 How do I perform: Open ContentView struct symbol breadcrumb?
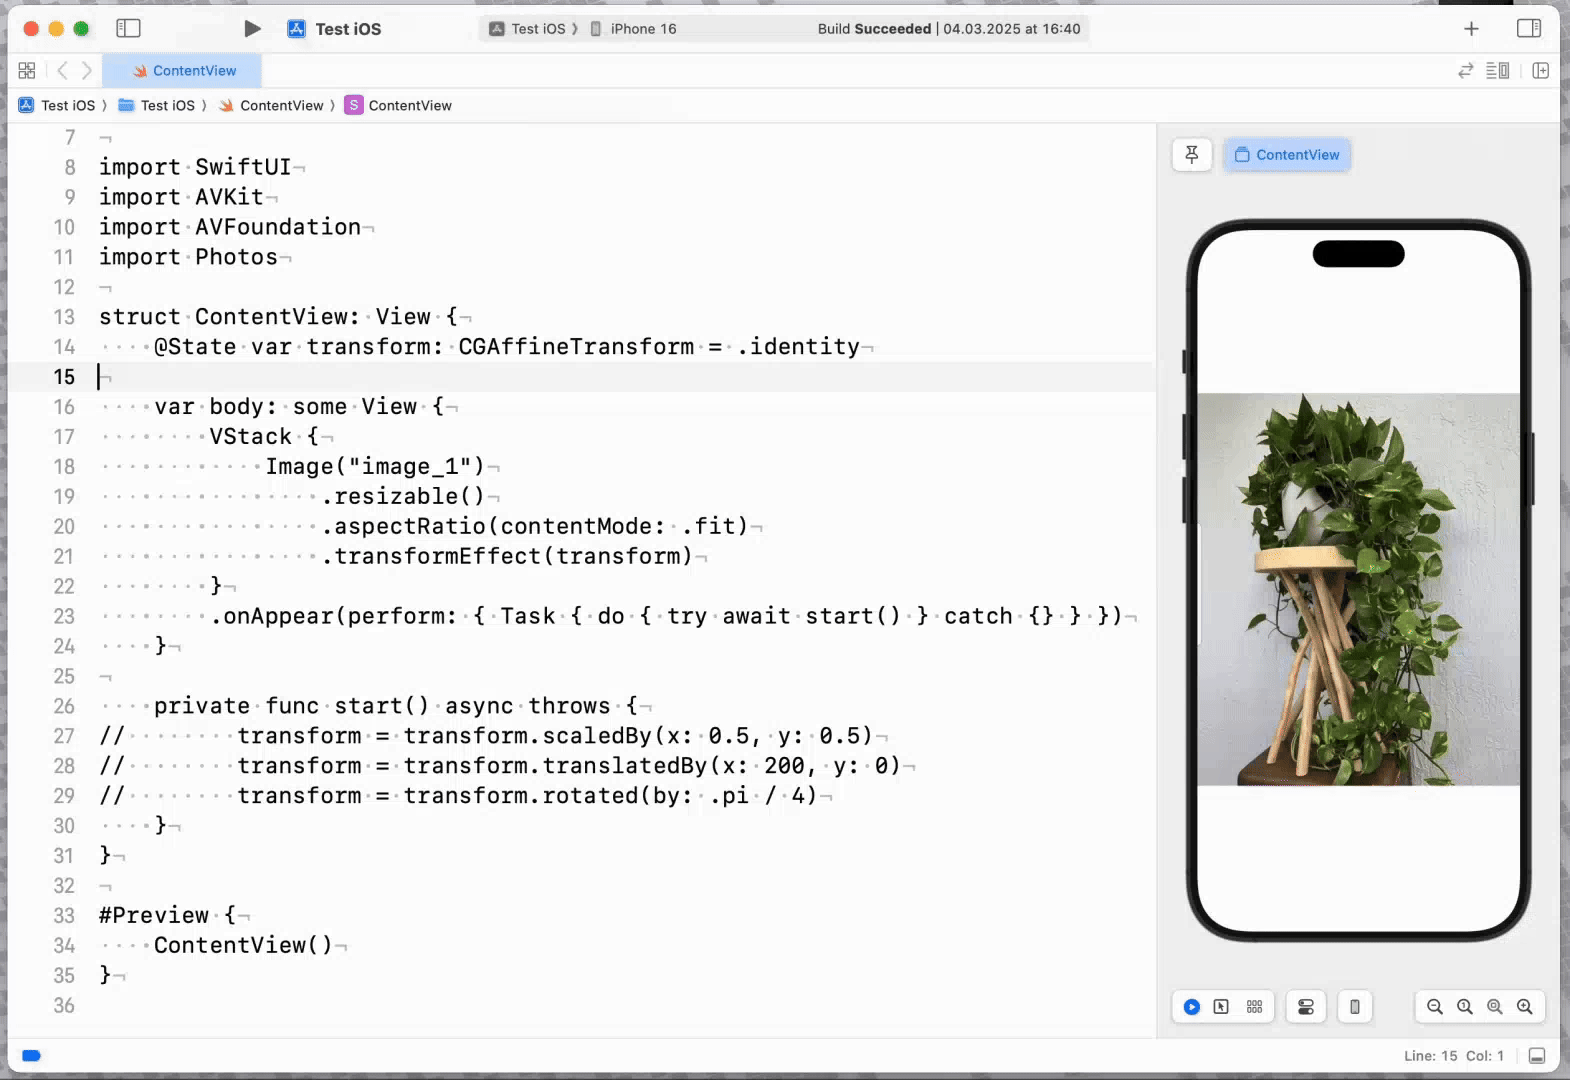[x=398, y=106]
